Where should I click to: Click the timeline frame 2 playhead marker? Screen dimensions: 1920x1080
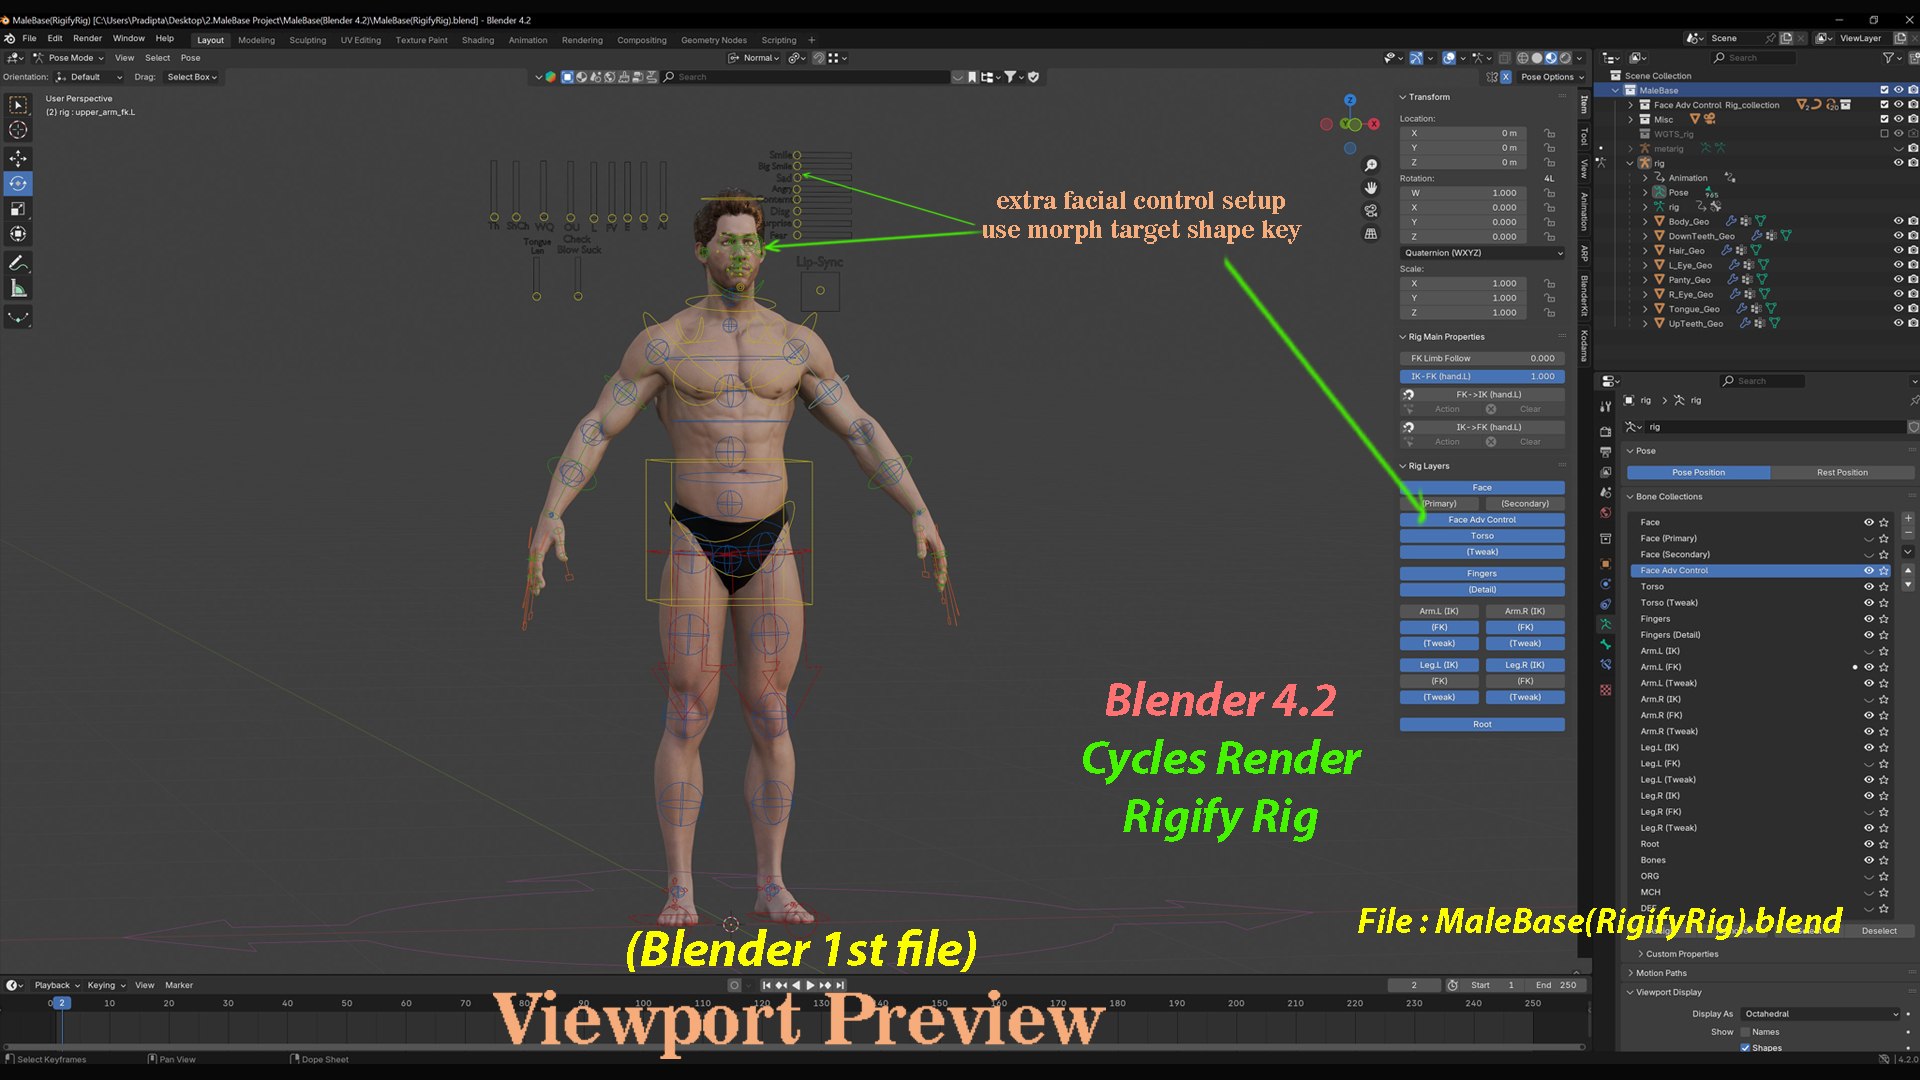[x=60, y=1003]
